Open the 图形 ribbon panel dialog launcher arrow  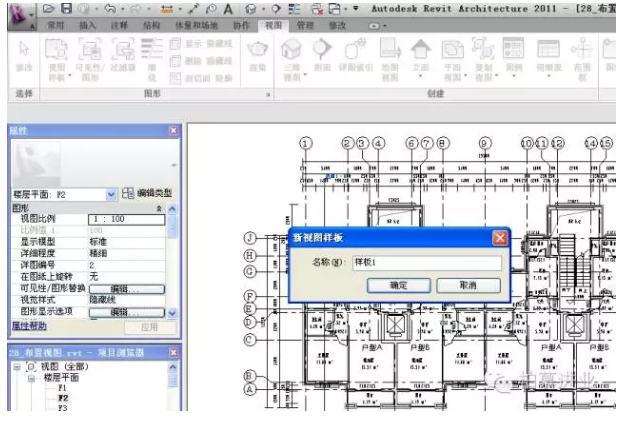[268, 95]
